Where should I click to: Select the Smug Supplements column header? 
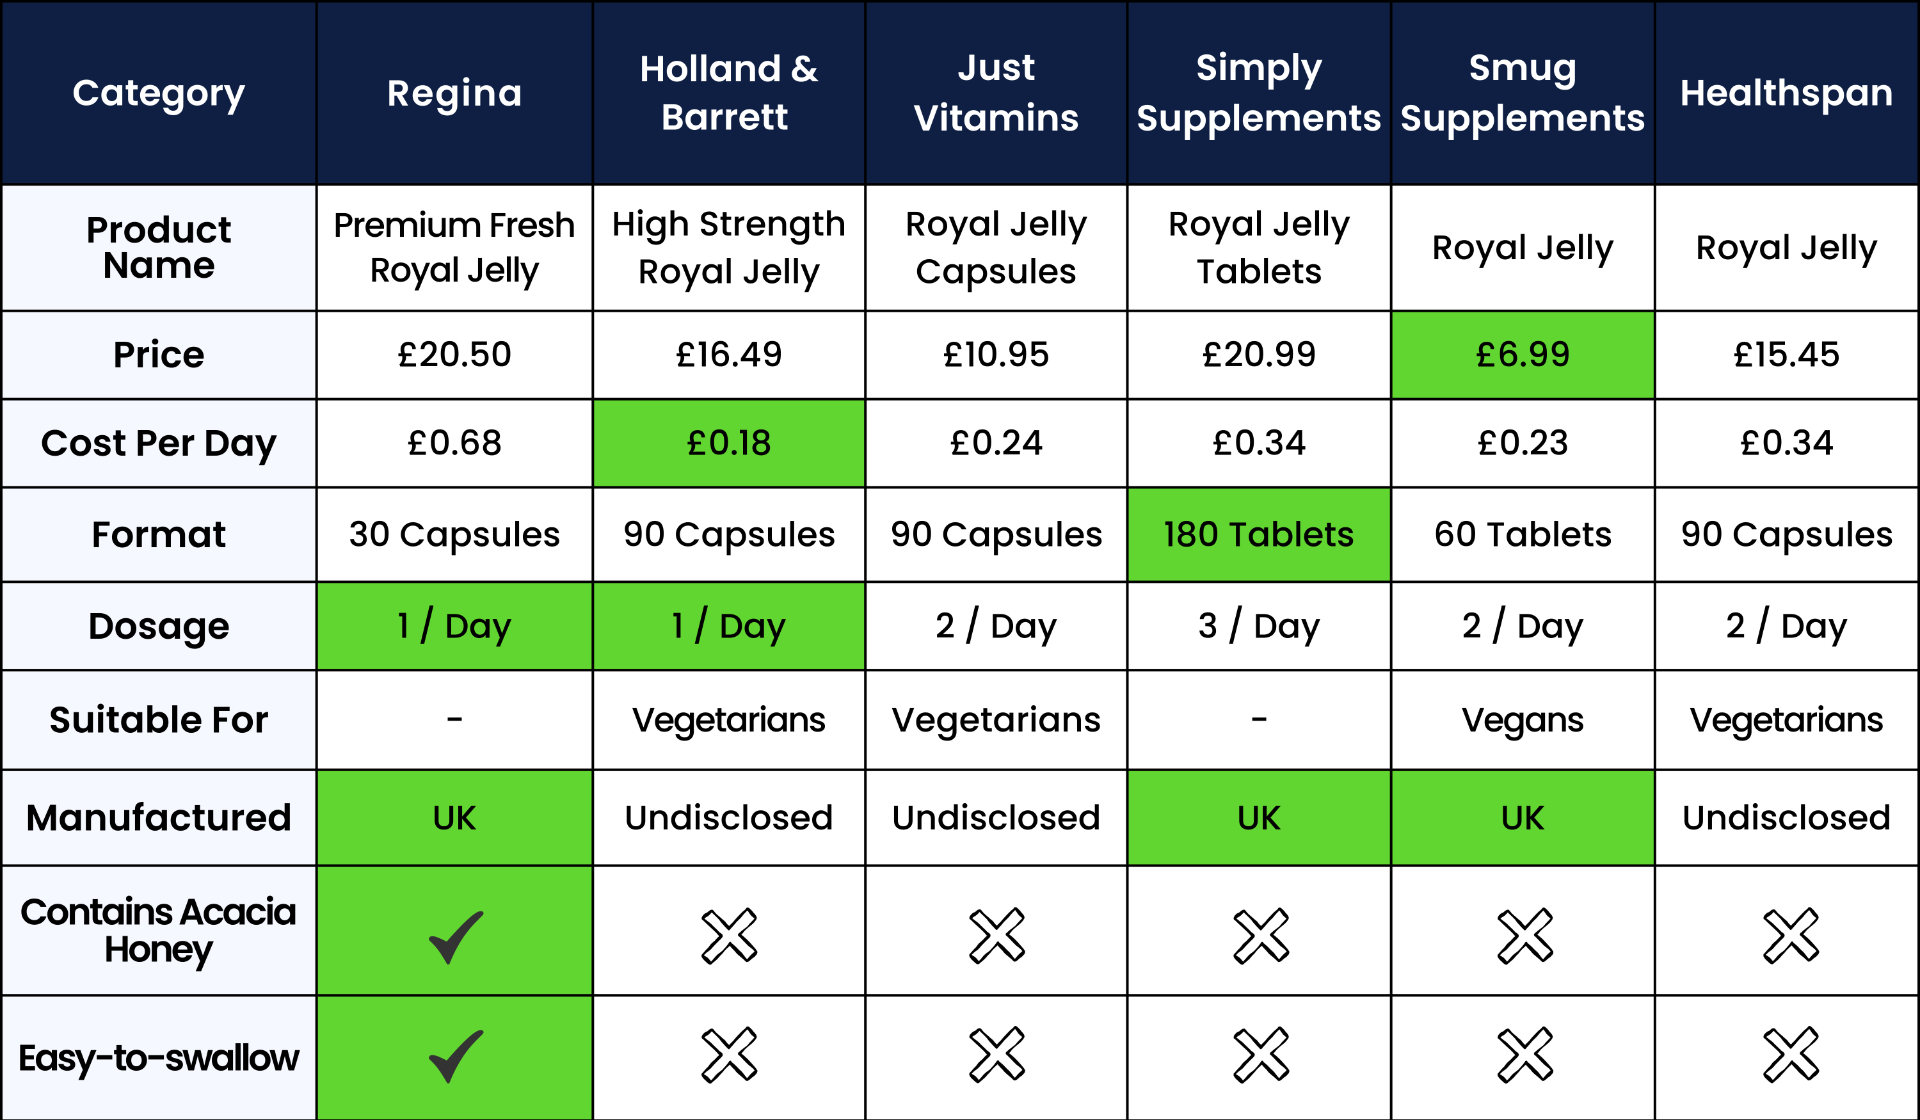click(1522, 93)
